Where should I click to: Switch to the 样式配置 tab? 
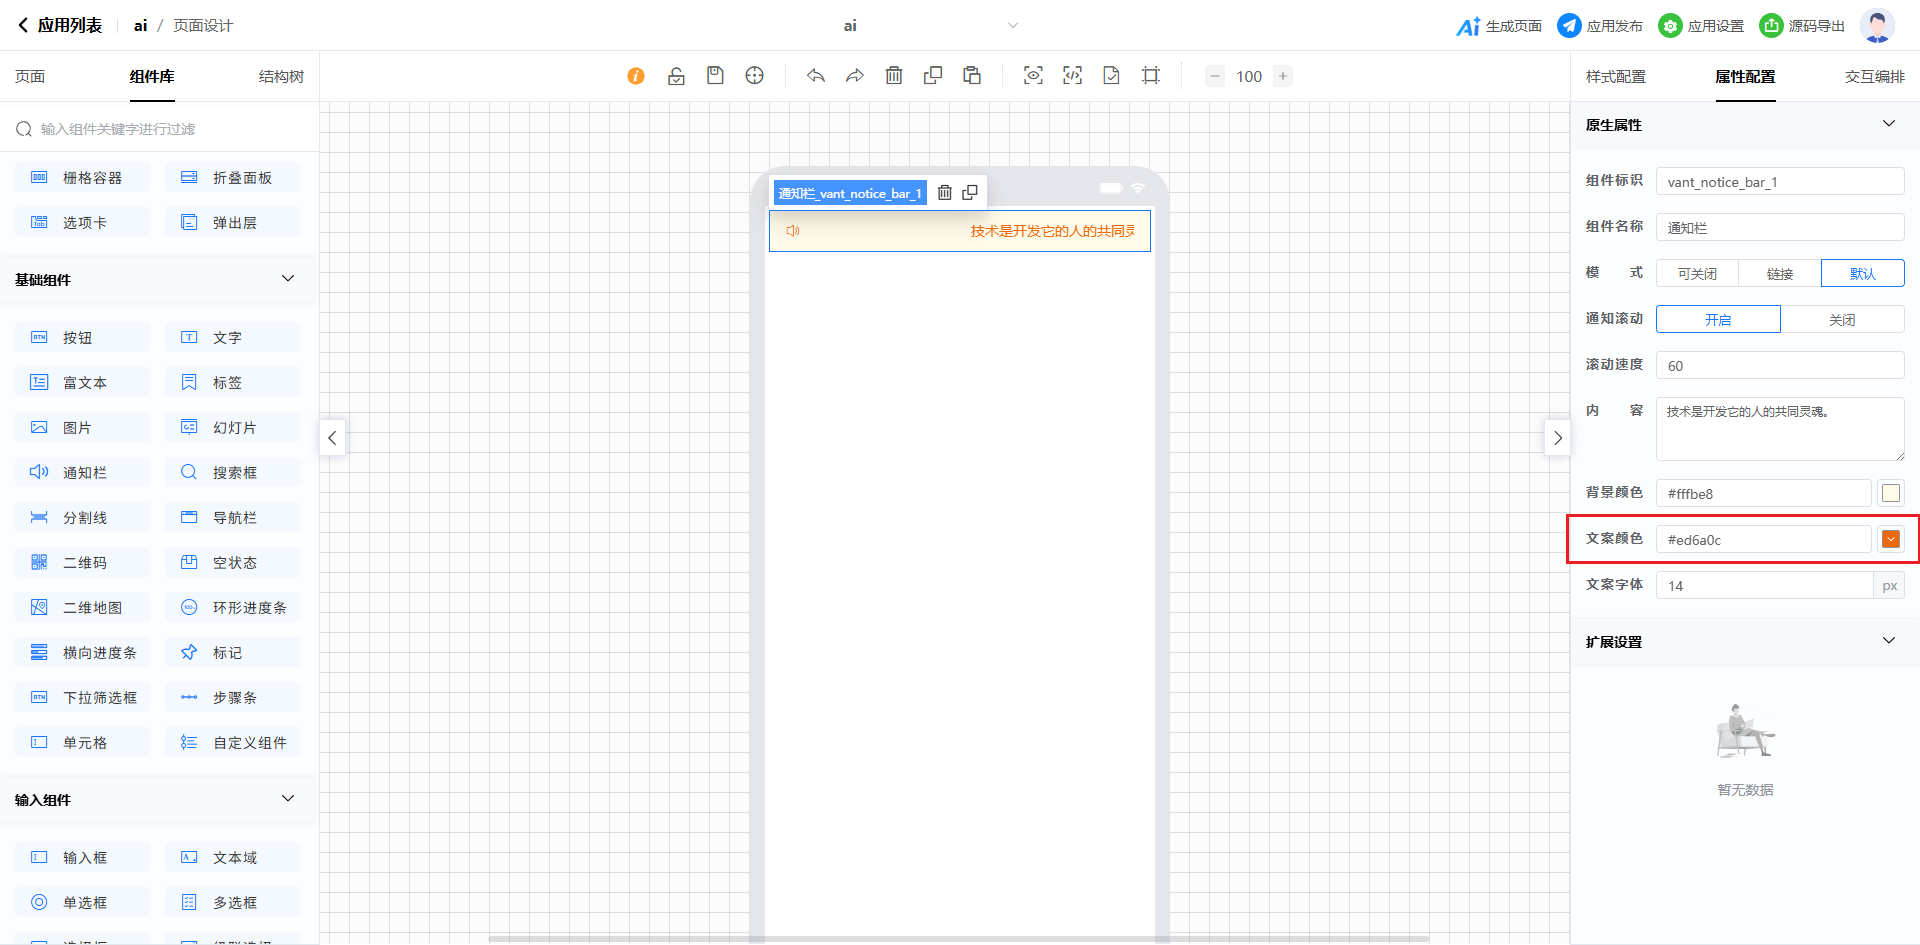(x=1615, y=77)
